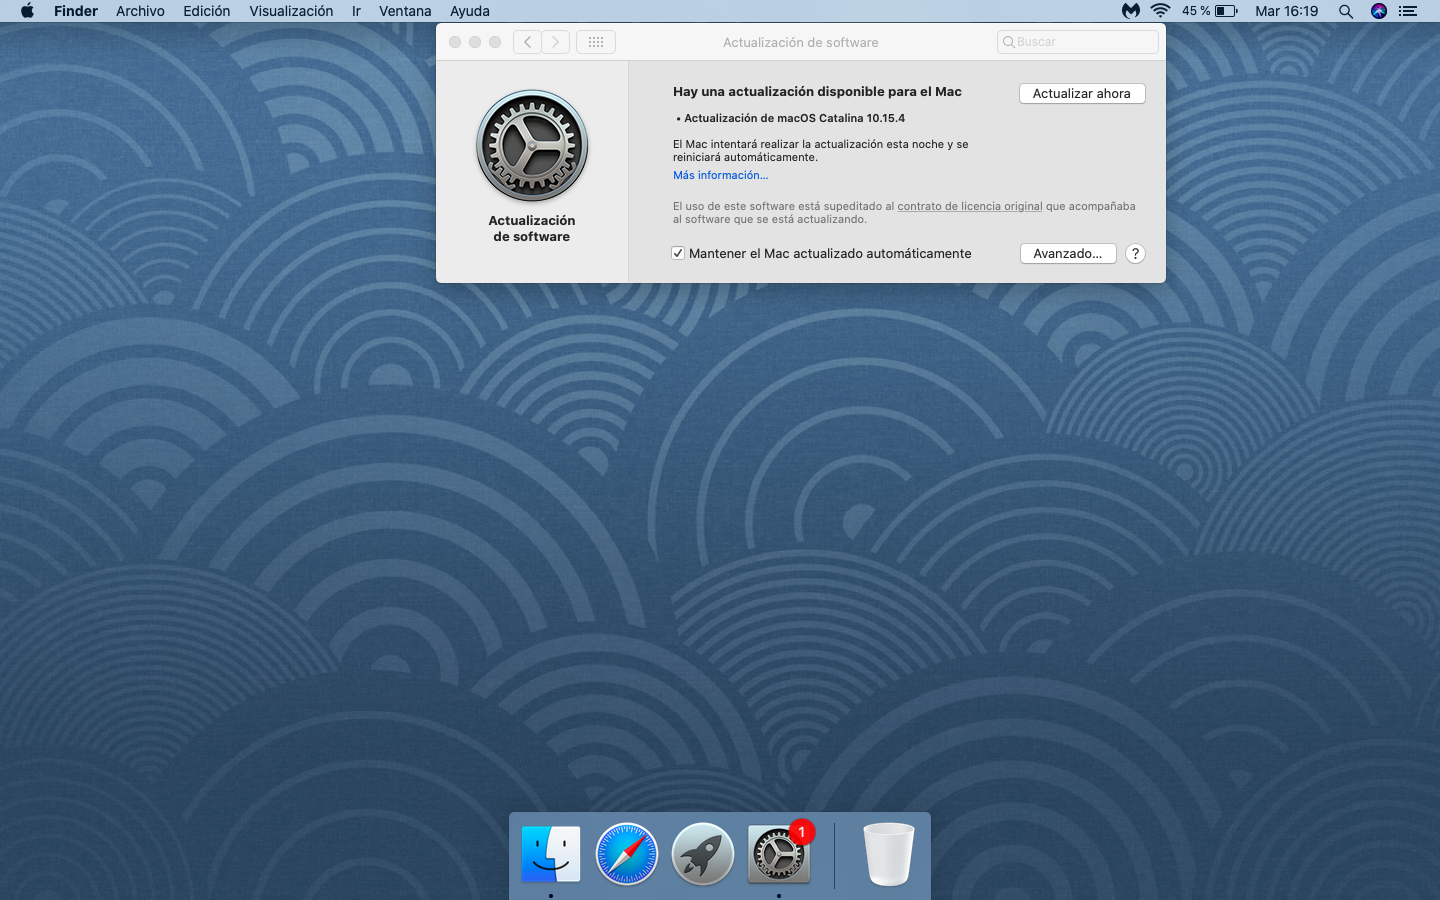This screenshot has height=900, width=1440.
Task: Open System Preferences icon in Dock
Action: tap(778, 856)
